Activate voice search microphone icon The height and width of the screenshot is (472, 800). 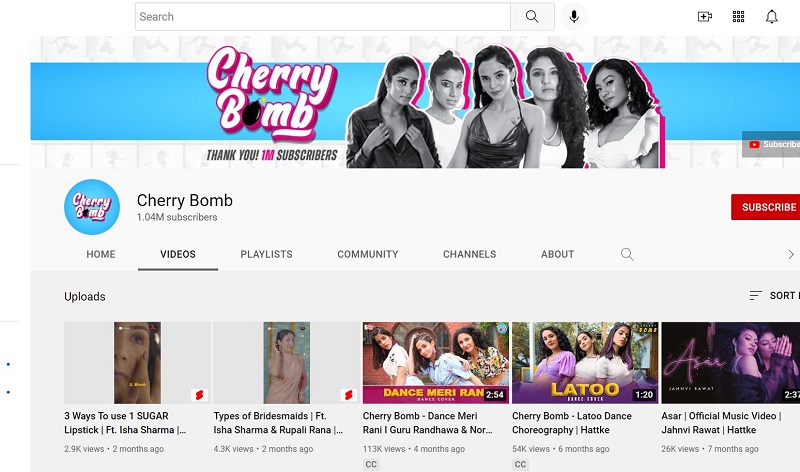(x=574, y=16)
